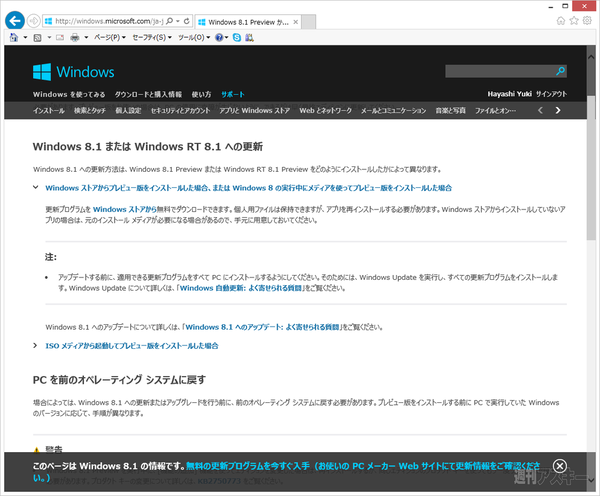The width and height of the screenshot is (600, 496).
Task: Click the Hayashi Yuki account name
Action: pyautogui.click(x=509, y=94)
